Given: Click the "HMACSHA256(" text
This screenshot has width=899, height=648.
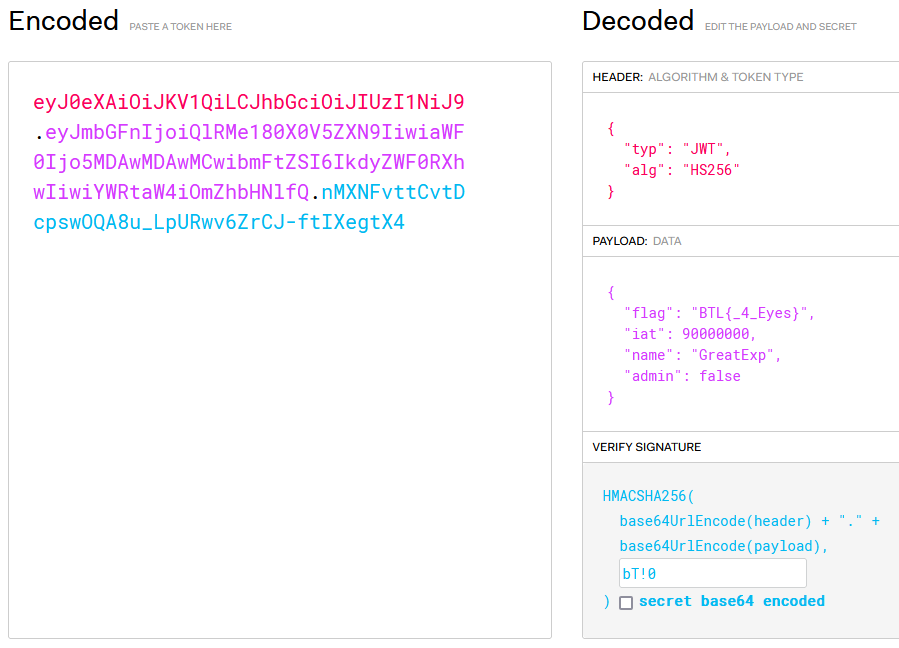Looking at the screenshot, I should [x=648, y=496].
